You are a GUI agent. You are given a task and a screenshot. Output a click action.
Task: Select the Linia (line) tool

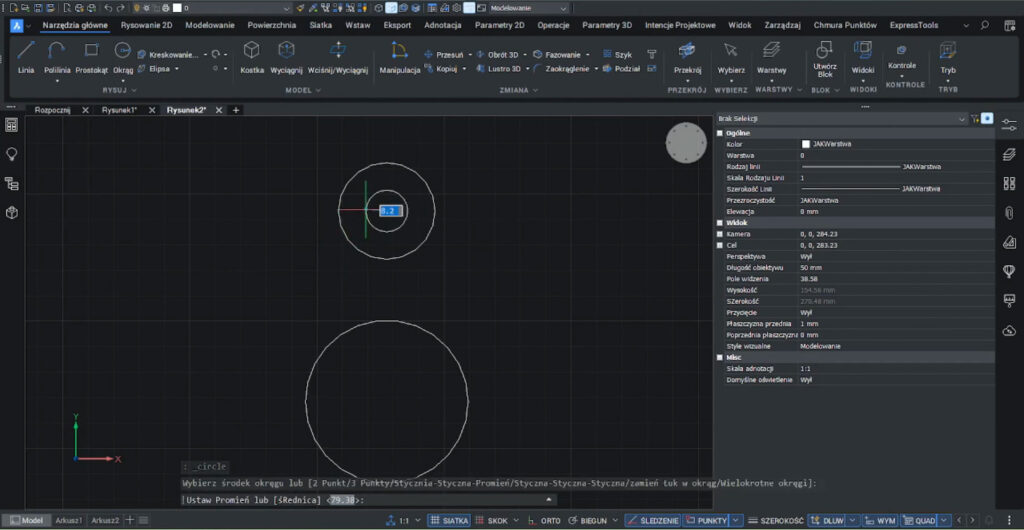tap(25, 57)
